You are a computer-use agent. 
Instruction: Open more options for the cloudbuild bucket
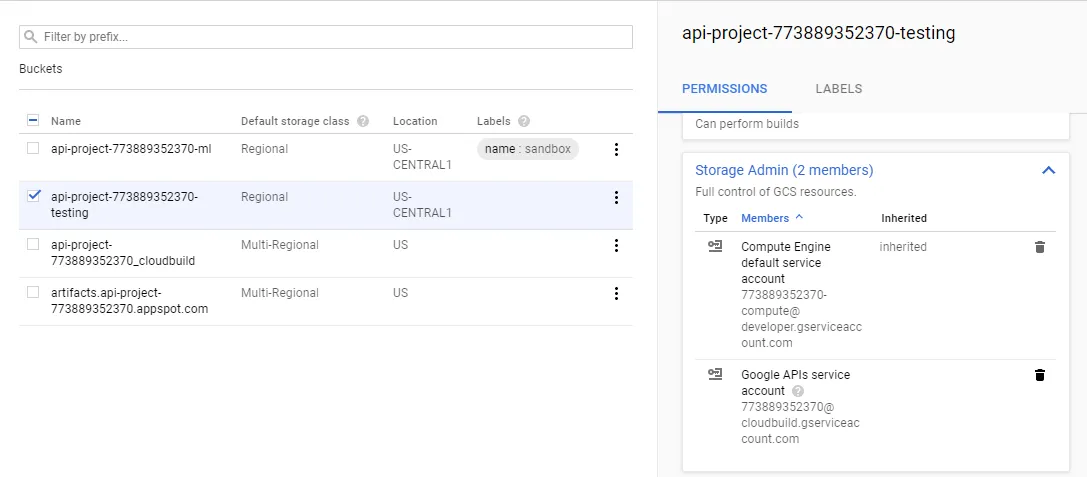616,245
